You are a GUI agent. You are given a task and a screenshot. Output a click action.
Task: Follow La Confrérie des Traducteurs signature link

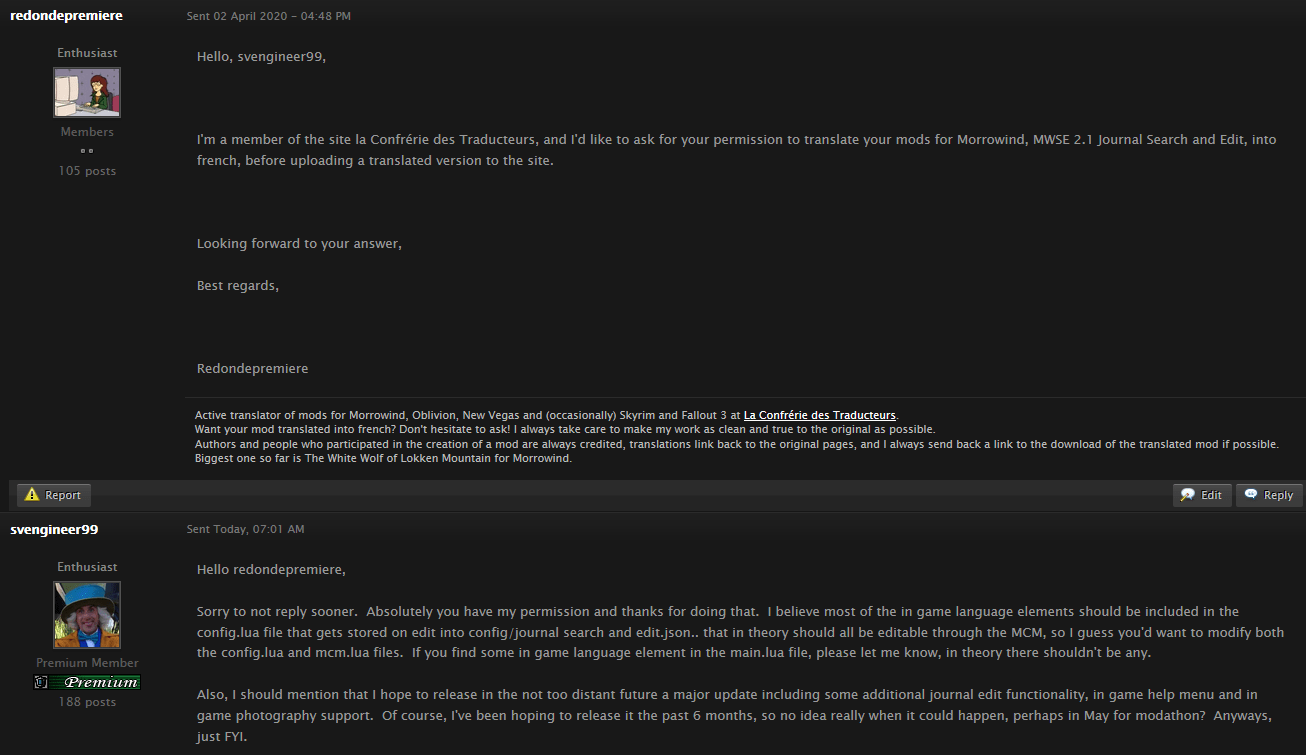click(819, 415)
